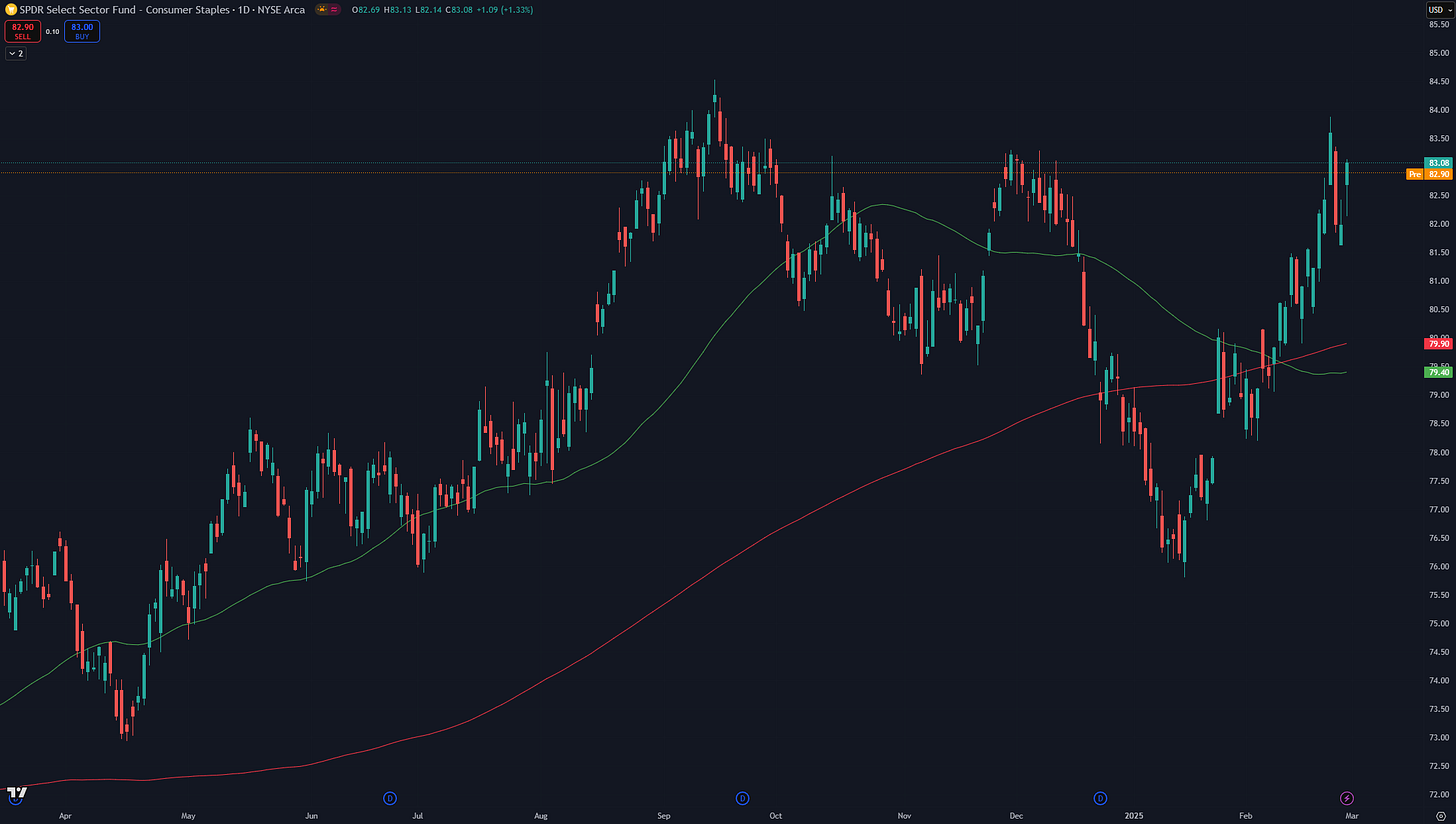Viewport: 1456px width, 824px height.
Task: Click the purple lightning event marker near Mar
Action: coord(1346,797)
